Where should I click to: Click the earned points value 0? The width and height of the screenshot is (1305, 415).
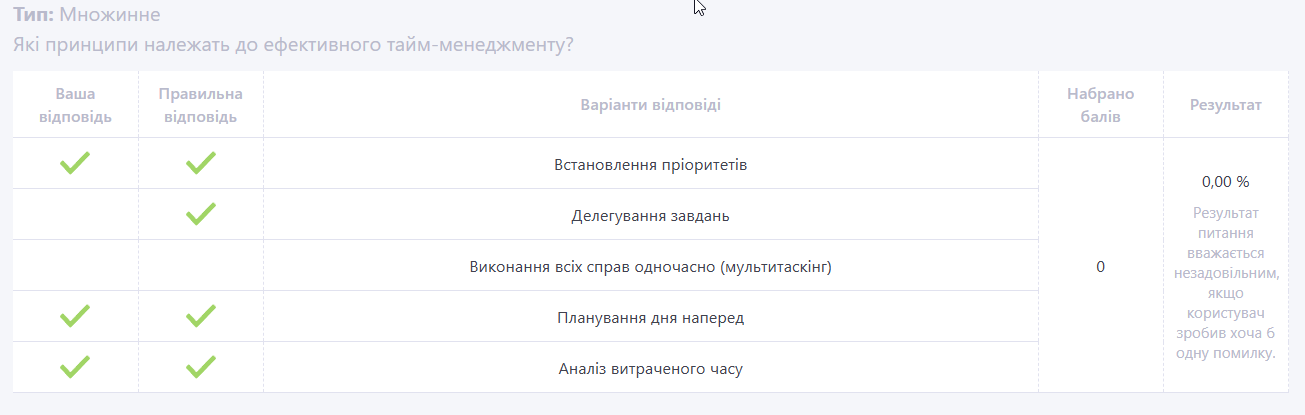pyautogui.click(x=1100, y=267)
